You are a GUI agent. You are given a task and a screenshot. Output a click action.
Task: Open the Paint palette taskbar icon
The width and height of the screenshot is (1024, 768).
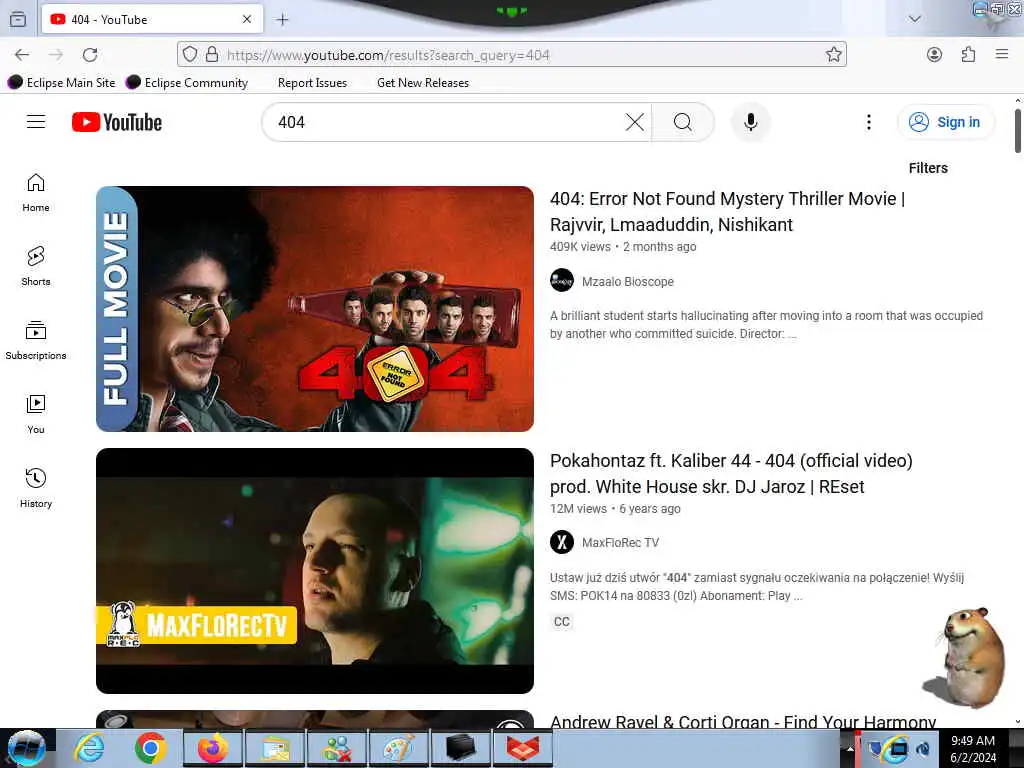(x=398, y=748)
